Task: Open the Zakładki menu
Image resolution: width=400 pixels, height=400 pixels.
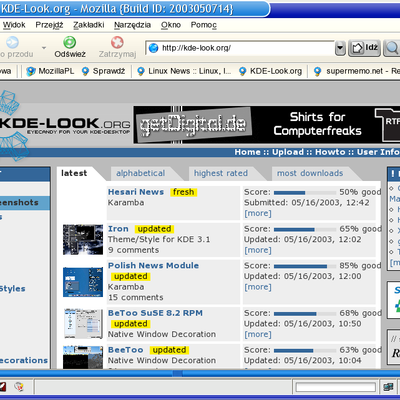Action: click(x=89, y=25)
